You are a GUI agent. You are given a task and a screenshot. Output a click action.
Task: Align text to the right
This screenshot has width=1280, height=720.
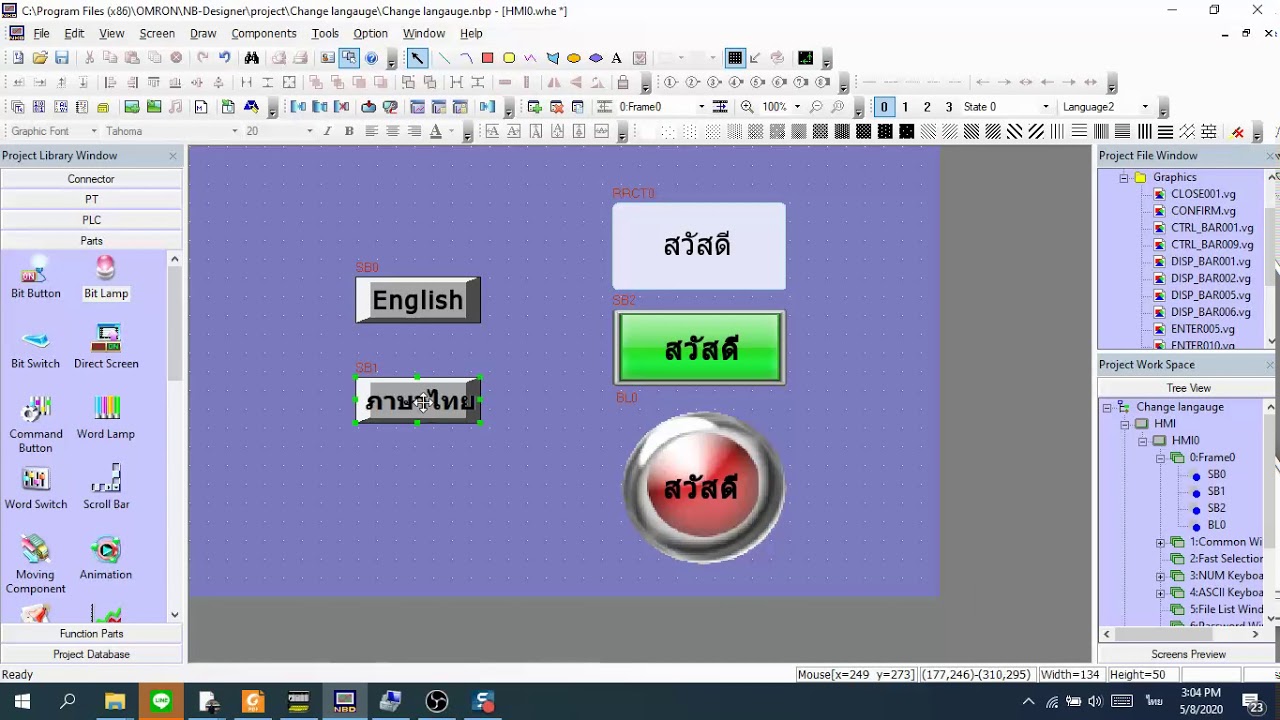[x=414, y=131]
